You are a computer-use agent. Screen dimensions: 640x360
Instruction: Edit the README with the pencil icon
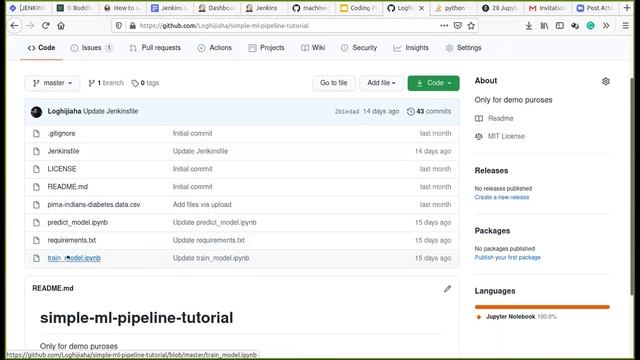(447, 289)
